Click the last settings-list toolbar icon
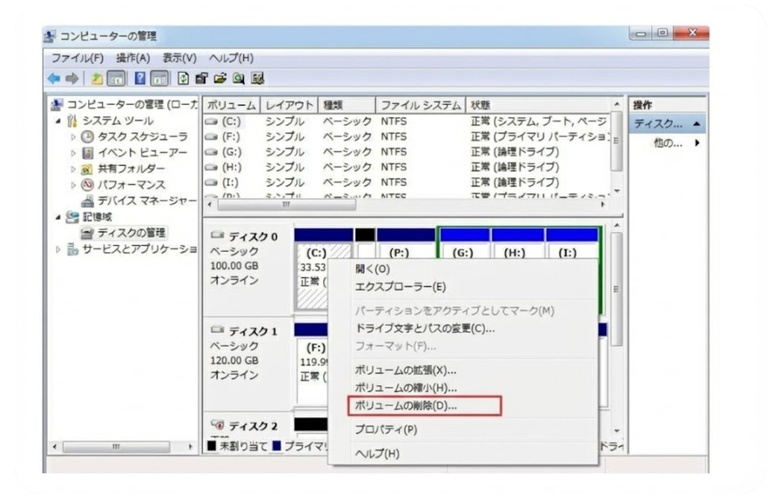775x500 pixels. 258,79
